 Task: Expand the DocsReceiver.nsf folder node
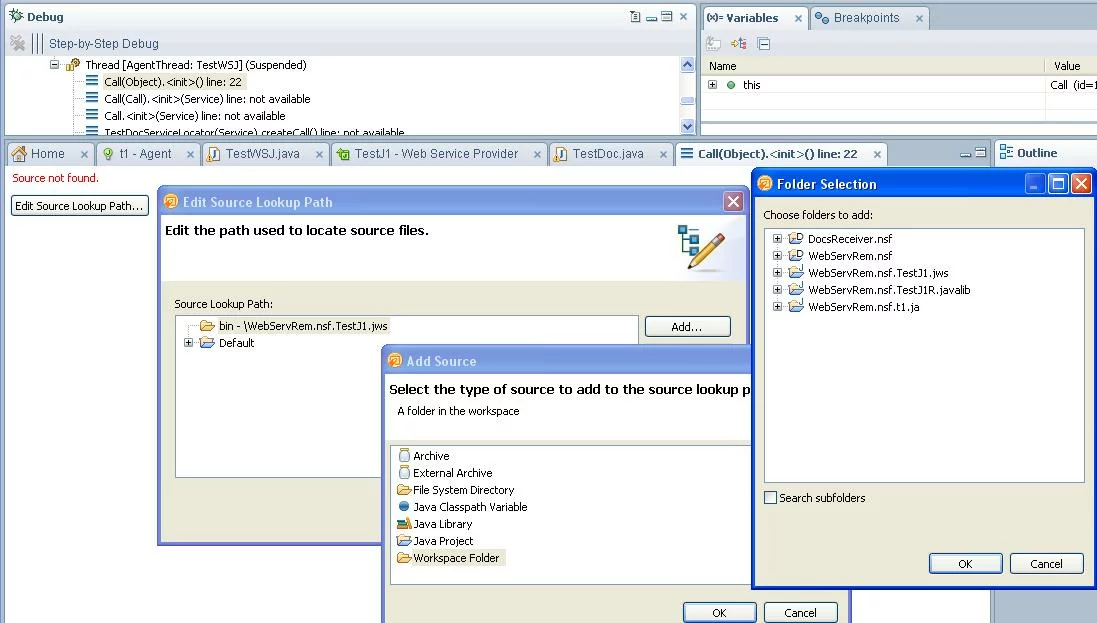click(777, 239)
